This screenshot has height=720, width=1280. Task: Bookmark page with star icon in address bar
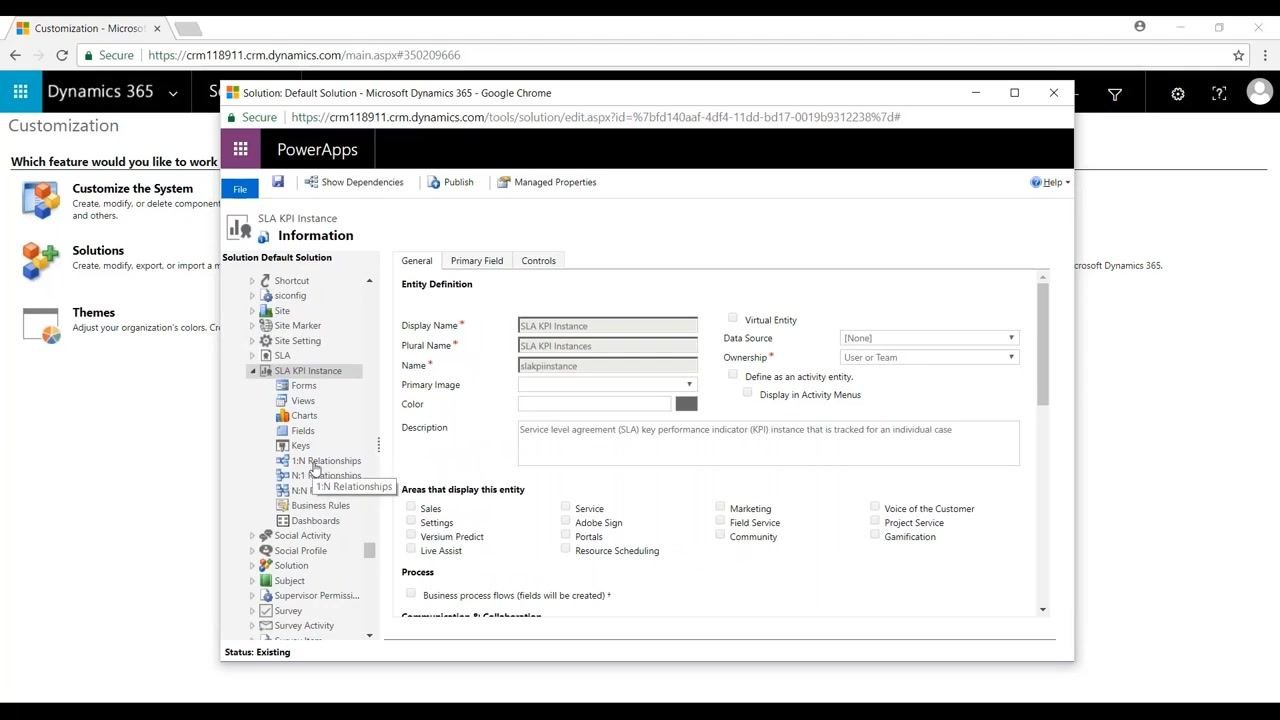(1238, 56)
